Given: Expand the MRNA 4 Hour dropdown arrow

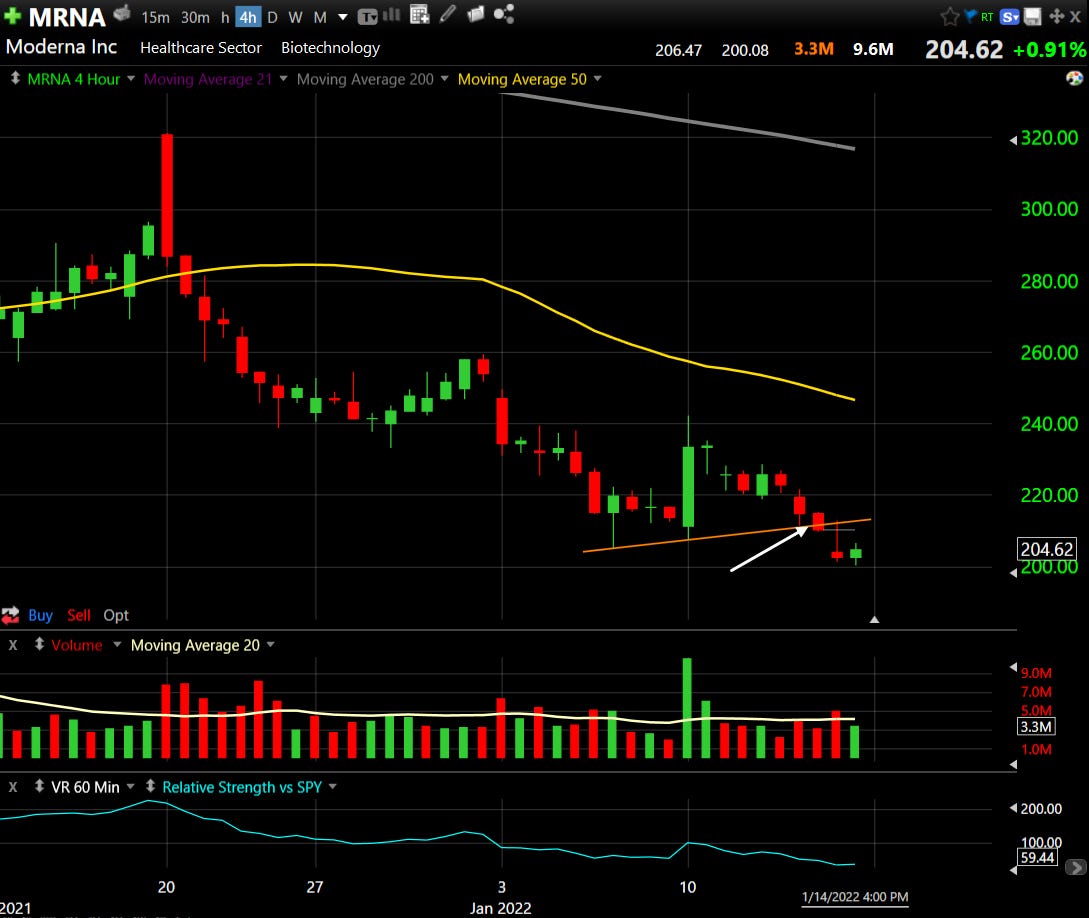Looking at the screenshot, I should click(131, 78).
